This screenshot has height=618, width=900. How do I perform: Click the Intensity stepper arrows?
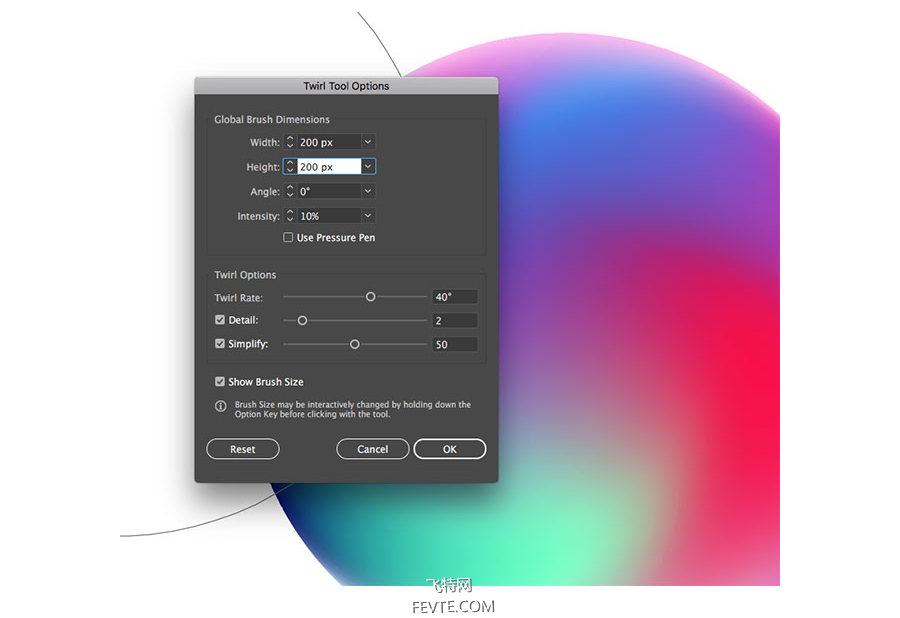point(290,216)
